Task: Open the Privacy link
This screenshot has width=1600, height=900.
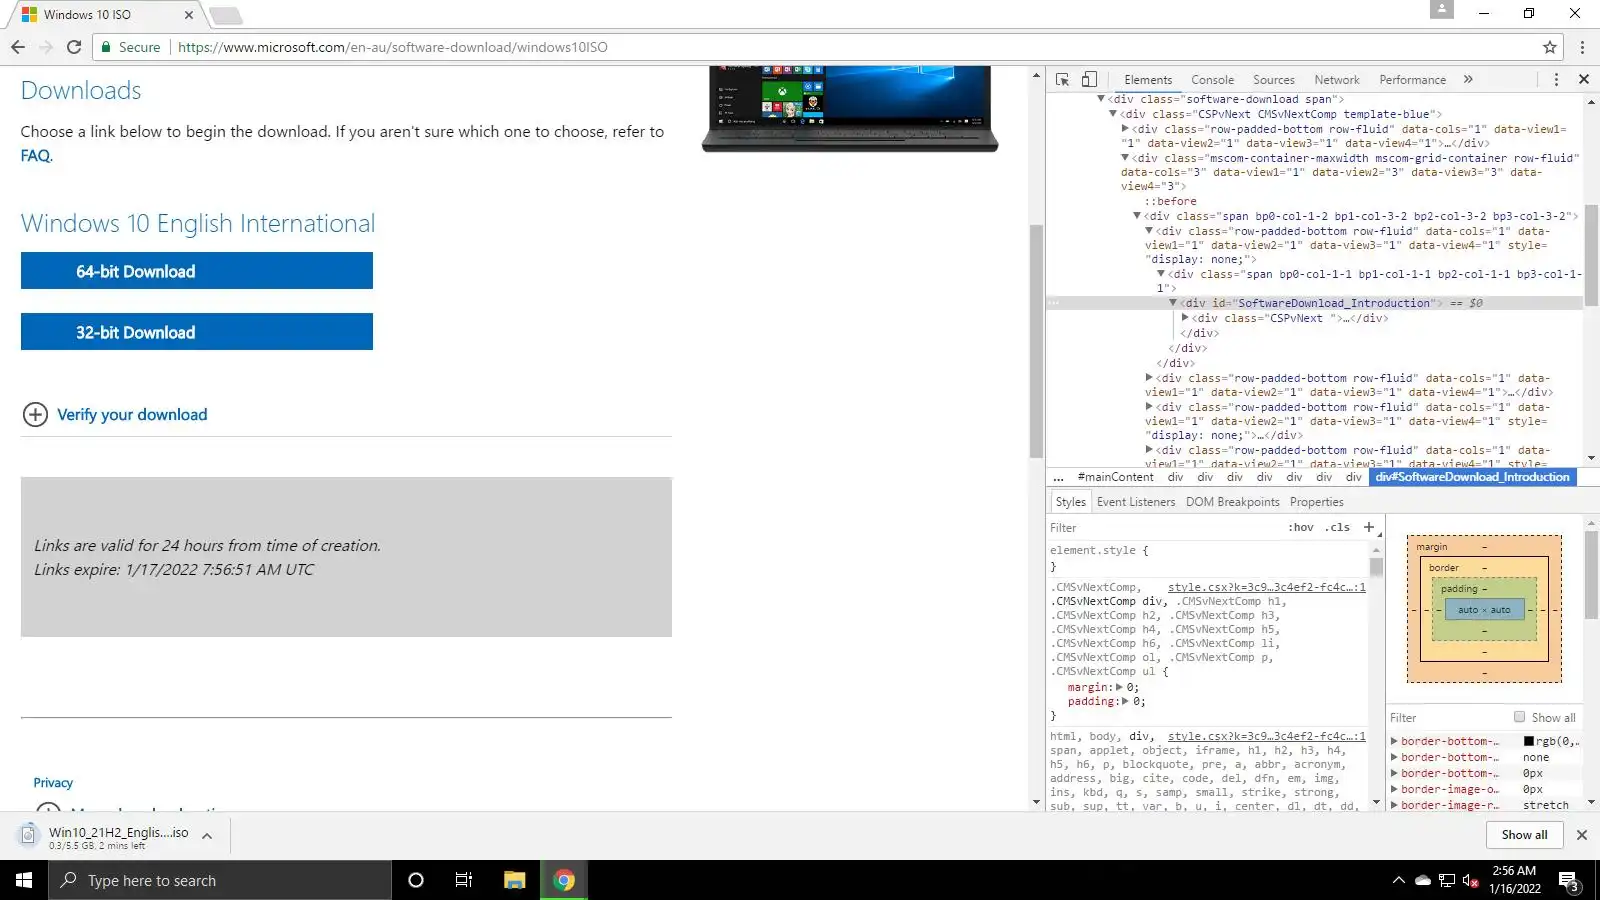Action: click(x=53, y=783)
